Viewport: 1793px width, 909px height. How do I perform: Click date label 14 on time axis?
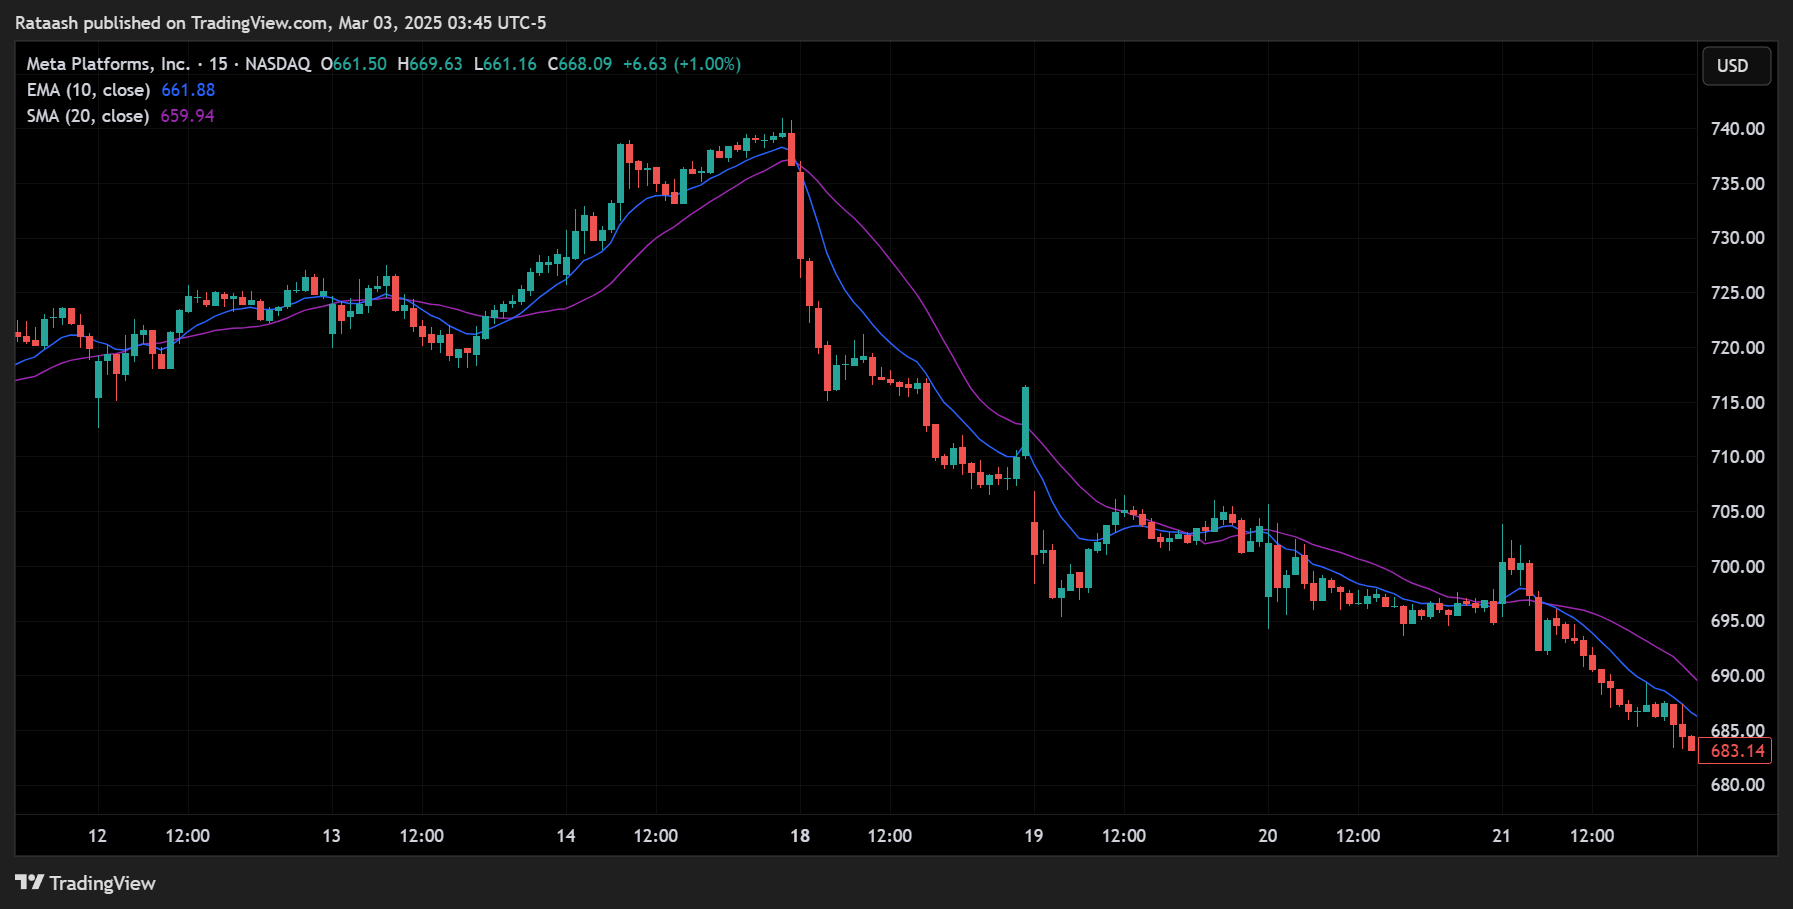pyautogui.click(x=566, y=836)
